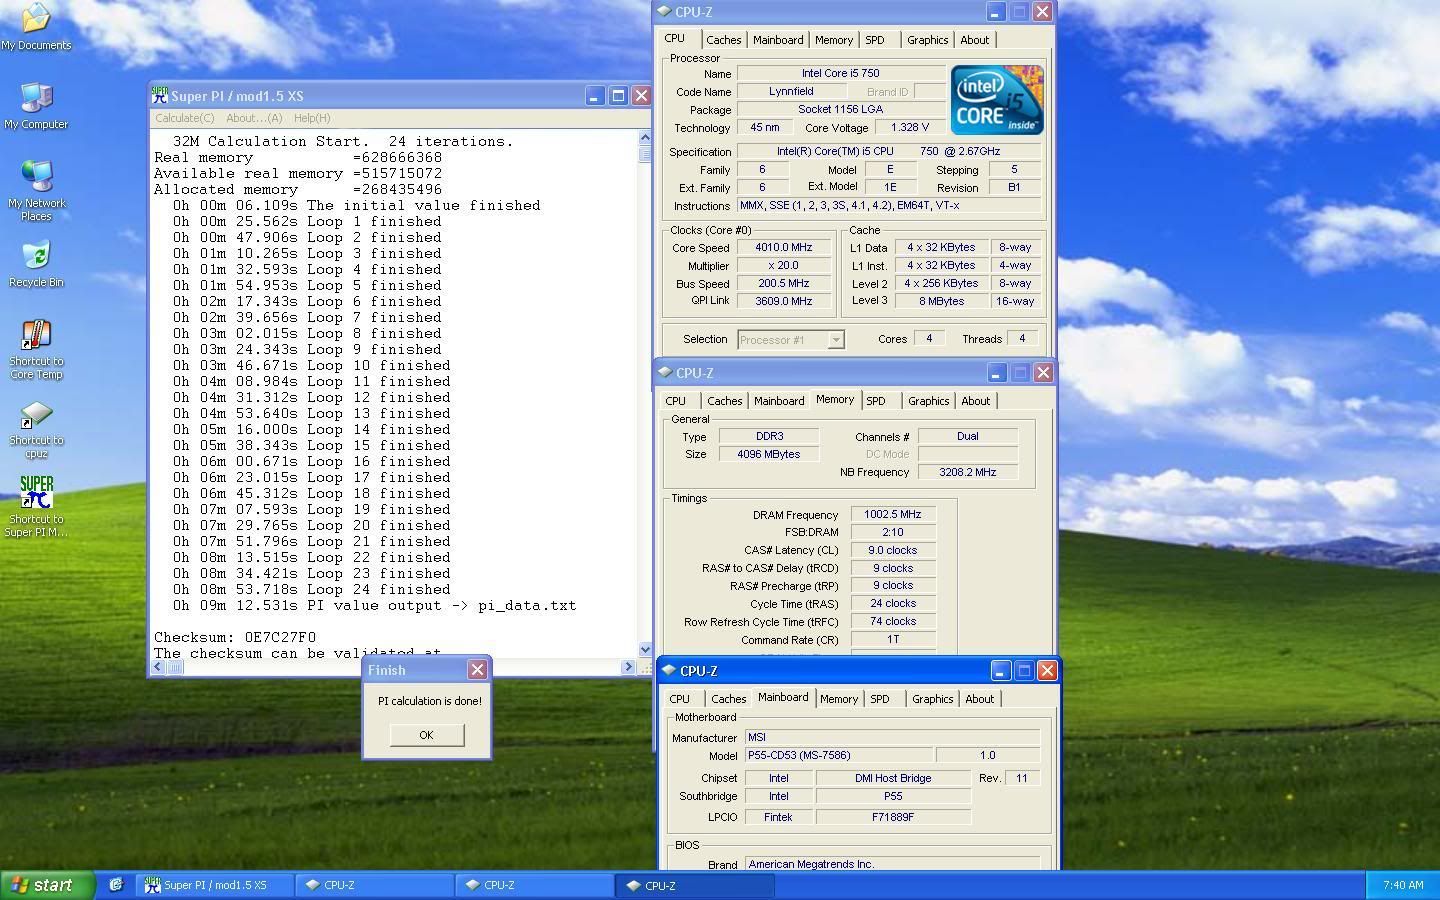Click the LPCIO value F71889F
This screenshot has width=1440, height=900.
(893, 817)
